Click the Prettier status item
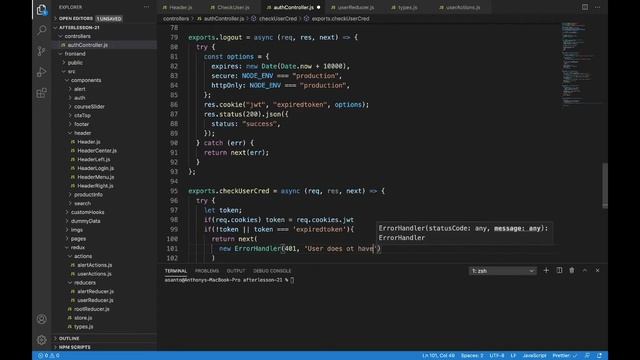Image resolution: width=640 pixels, height=360 pixels. coord(564,356)
